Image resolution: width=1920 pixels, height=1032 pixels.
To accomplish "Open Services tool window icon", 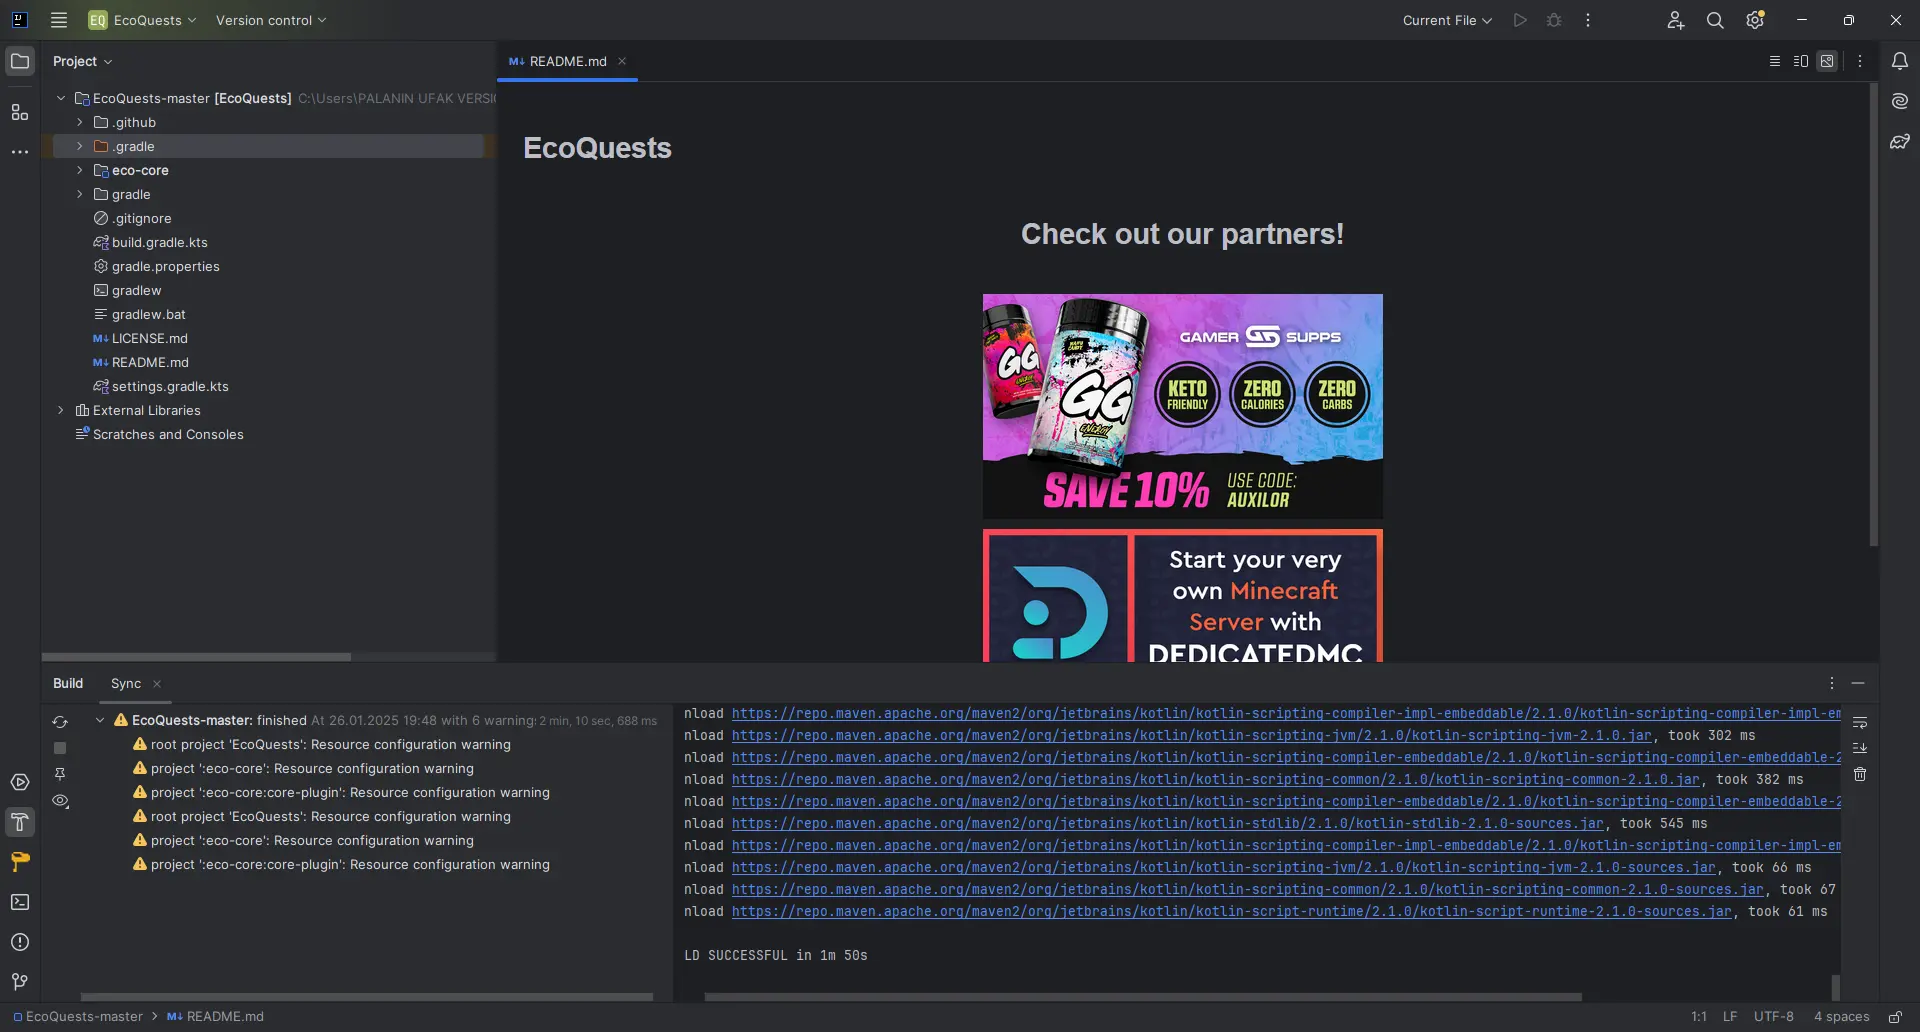I will tap(20, 782).
